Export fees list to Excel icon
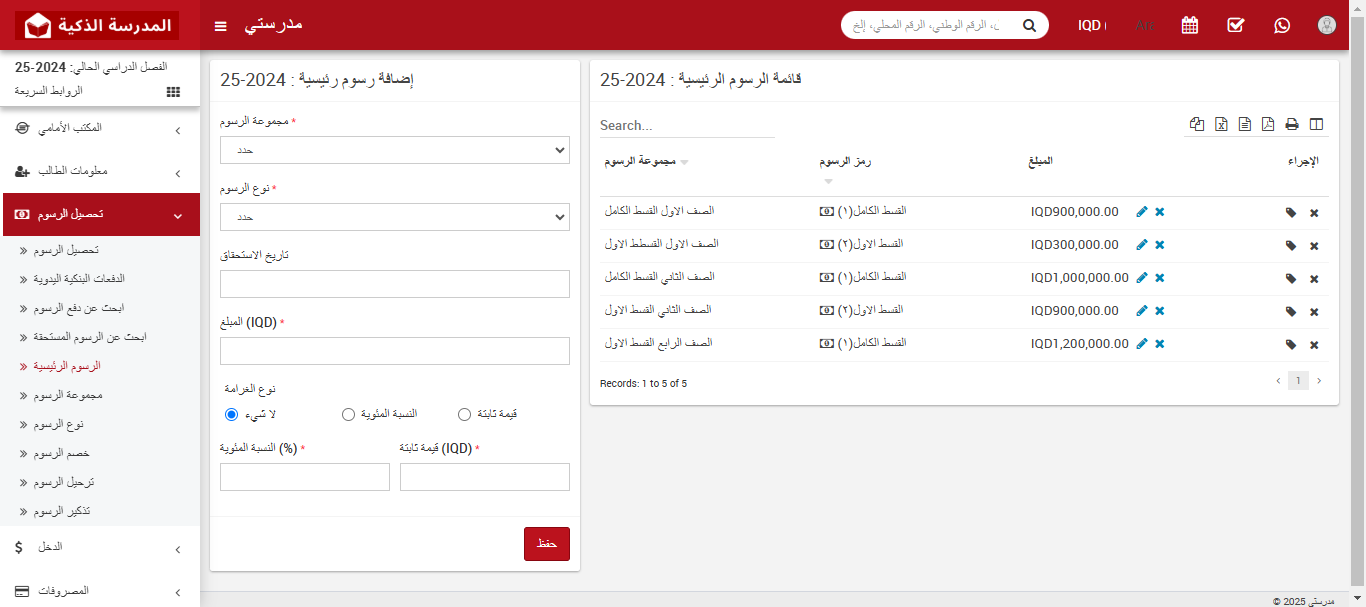Image resolution: width=1366 pixels, height=607 pixels. coord(1221,125)
